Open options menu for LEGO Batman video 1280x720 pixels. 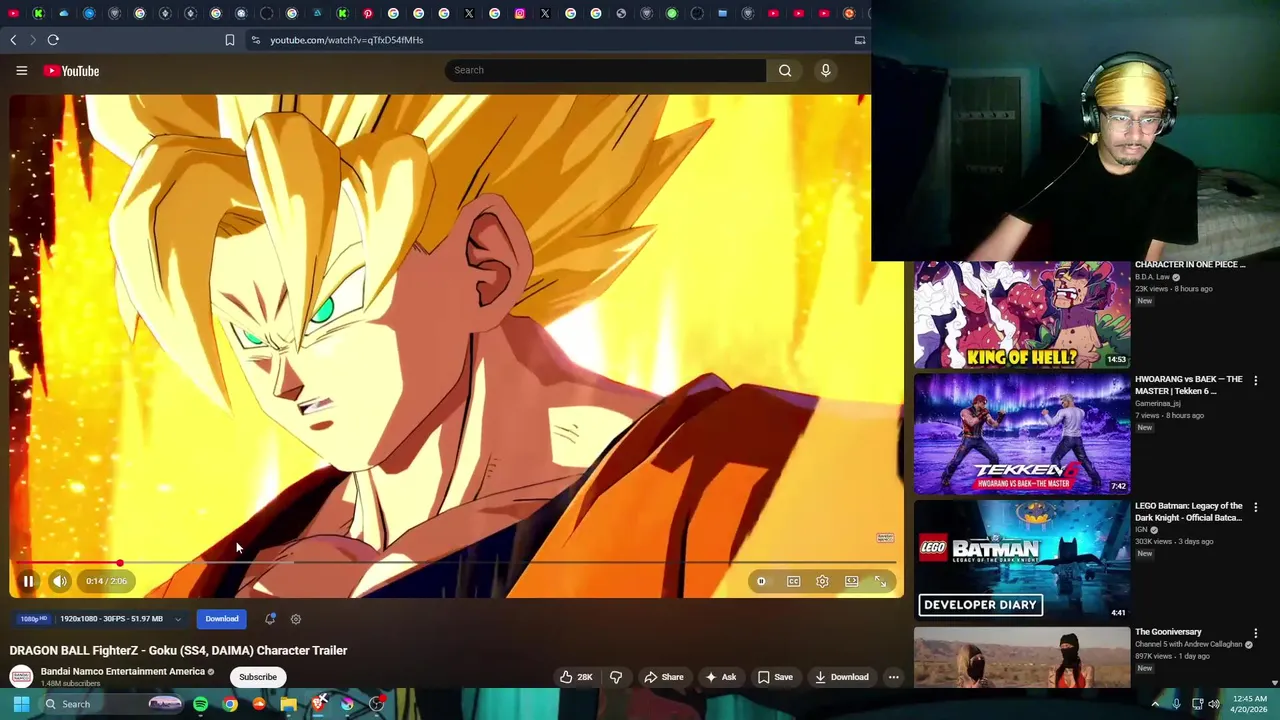1256,507
